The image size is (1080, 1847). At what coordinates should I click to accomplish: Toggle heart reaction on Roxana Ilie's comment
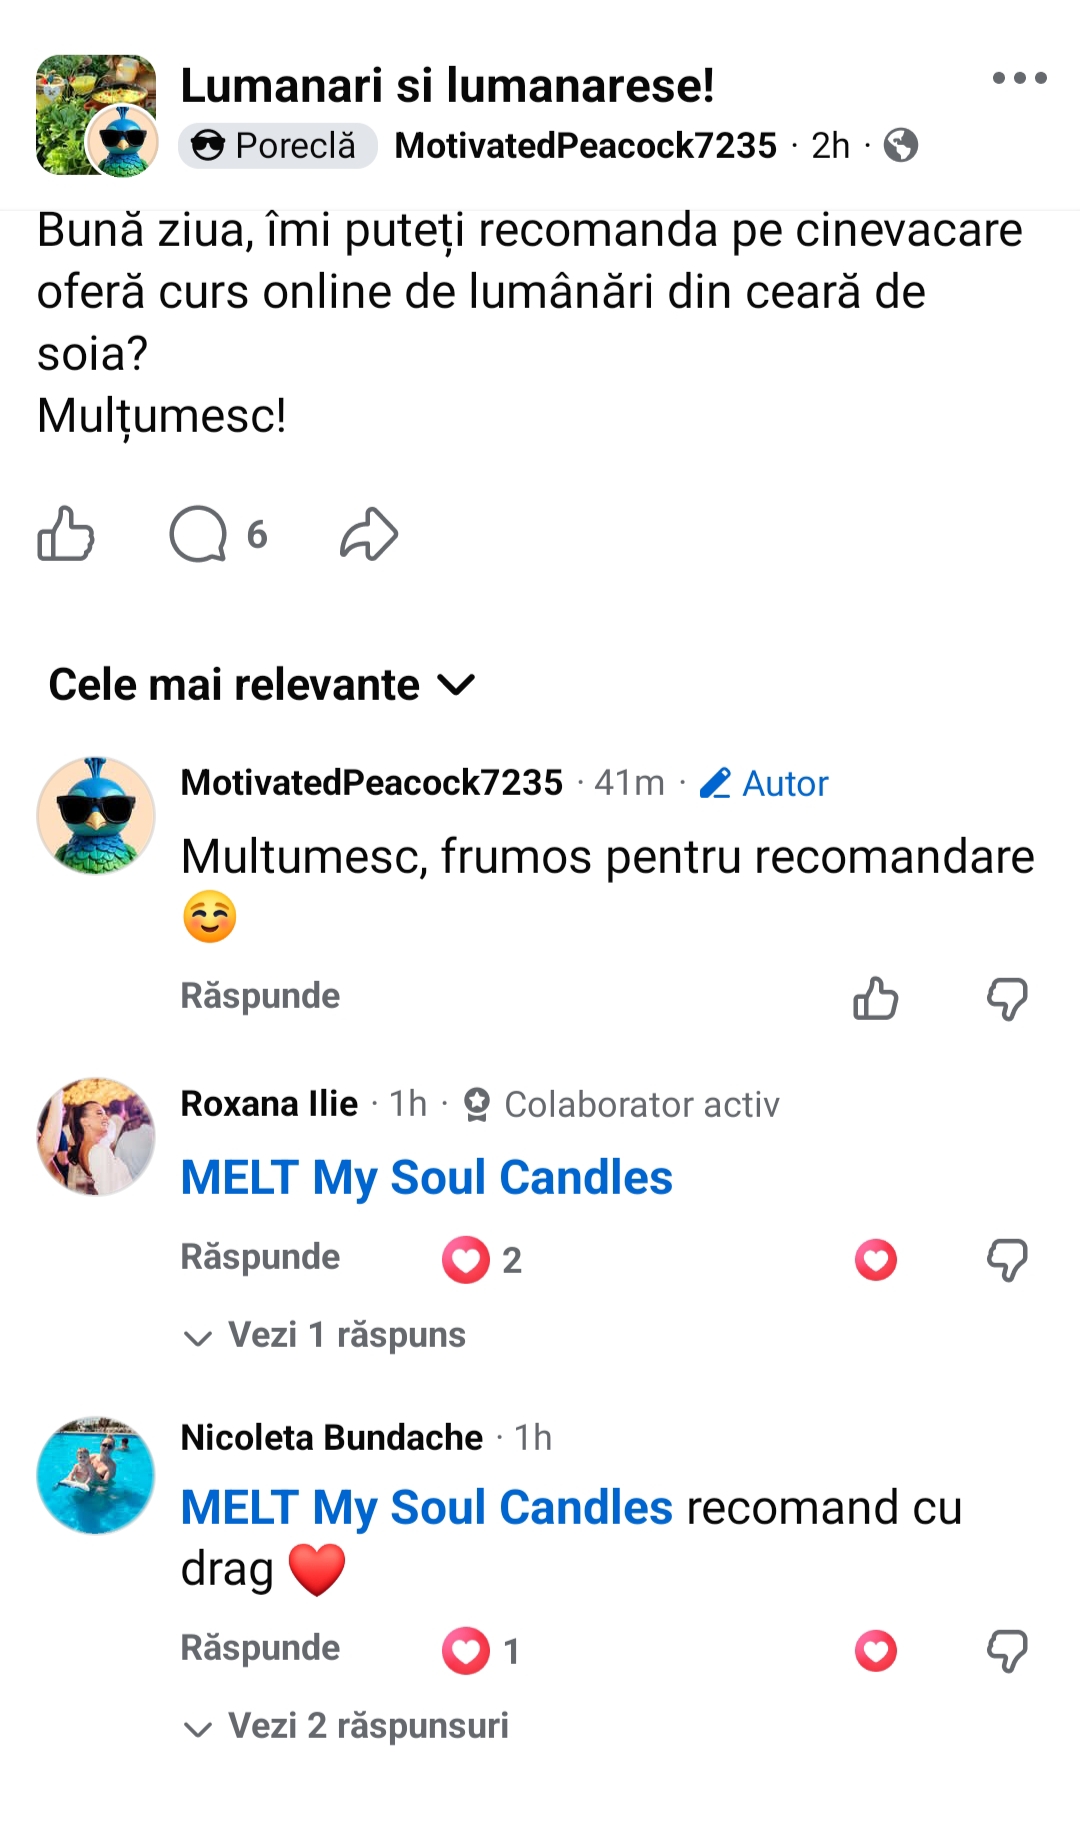pyautogui.click(x=875, y=1260)
